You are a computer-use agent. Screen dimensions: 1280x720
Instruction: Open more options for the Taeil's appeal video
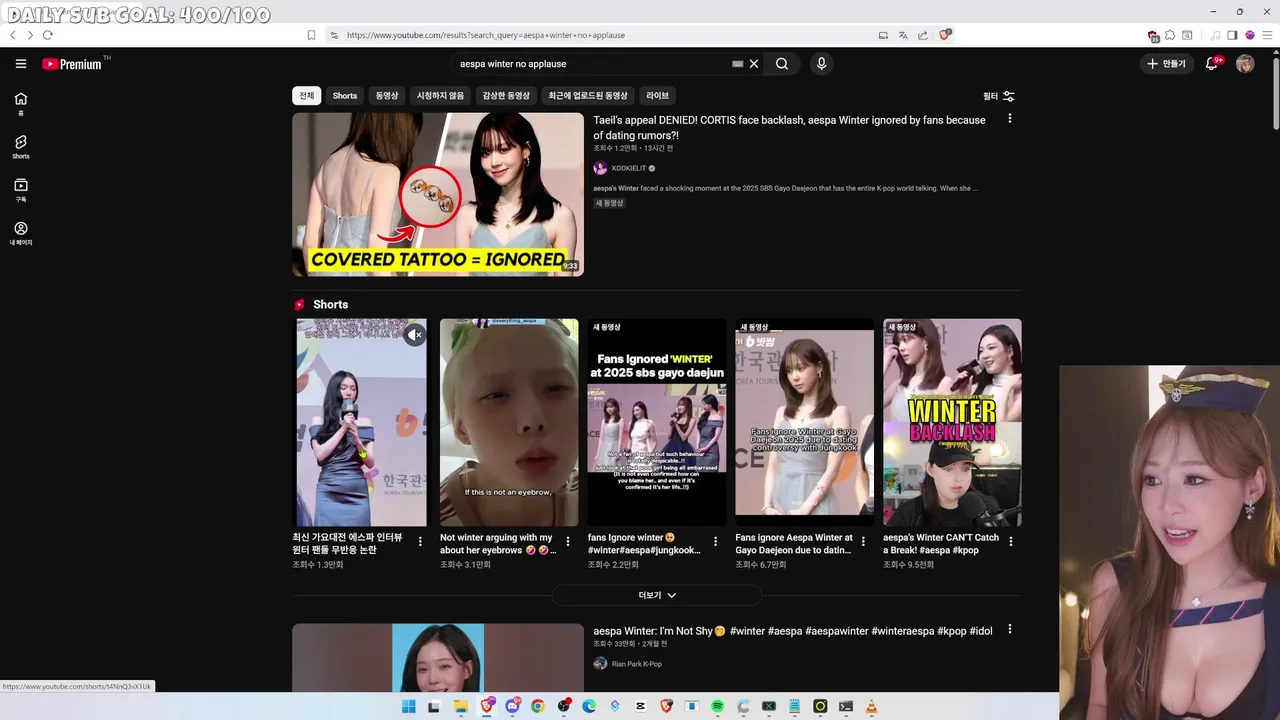point(1009,119)
